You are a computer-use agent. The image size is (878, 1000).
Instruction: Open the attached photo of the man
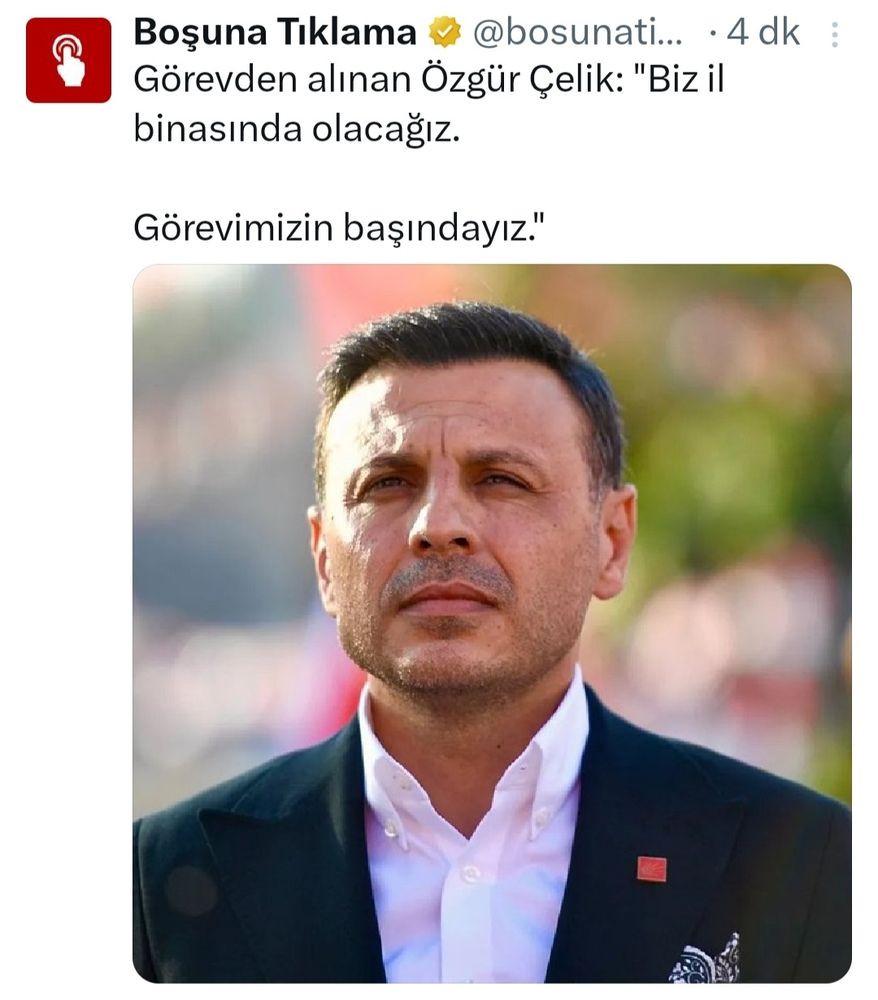click(x=492, y=623)
